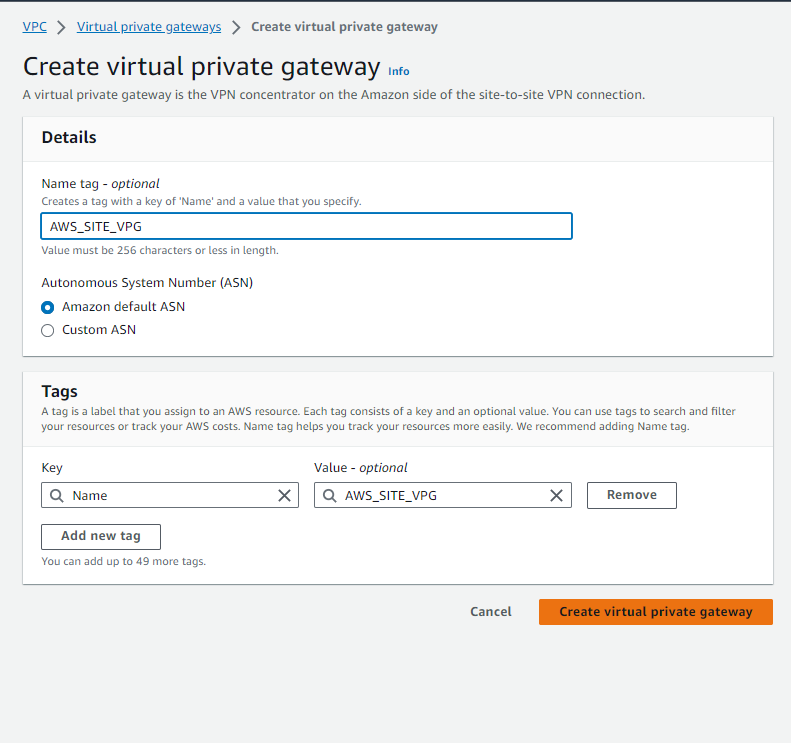Click the current breadcrumb 'Create virtual private gateway'
Viewport: 791px width, 743px height.
point(345,27)
